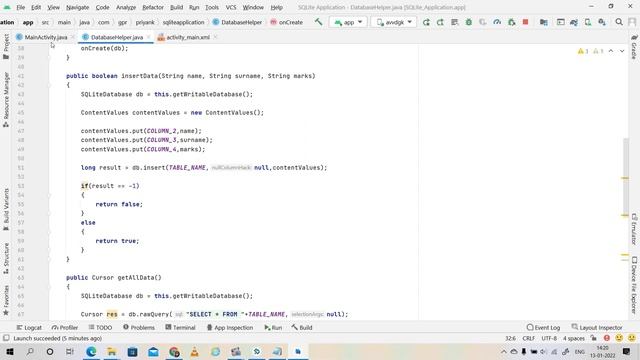Toggle the Build Variants side panel
This screenshot has height=360, width=640.
pos(6,209)
